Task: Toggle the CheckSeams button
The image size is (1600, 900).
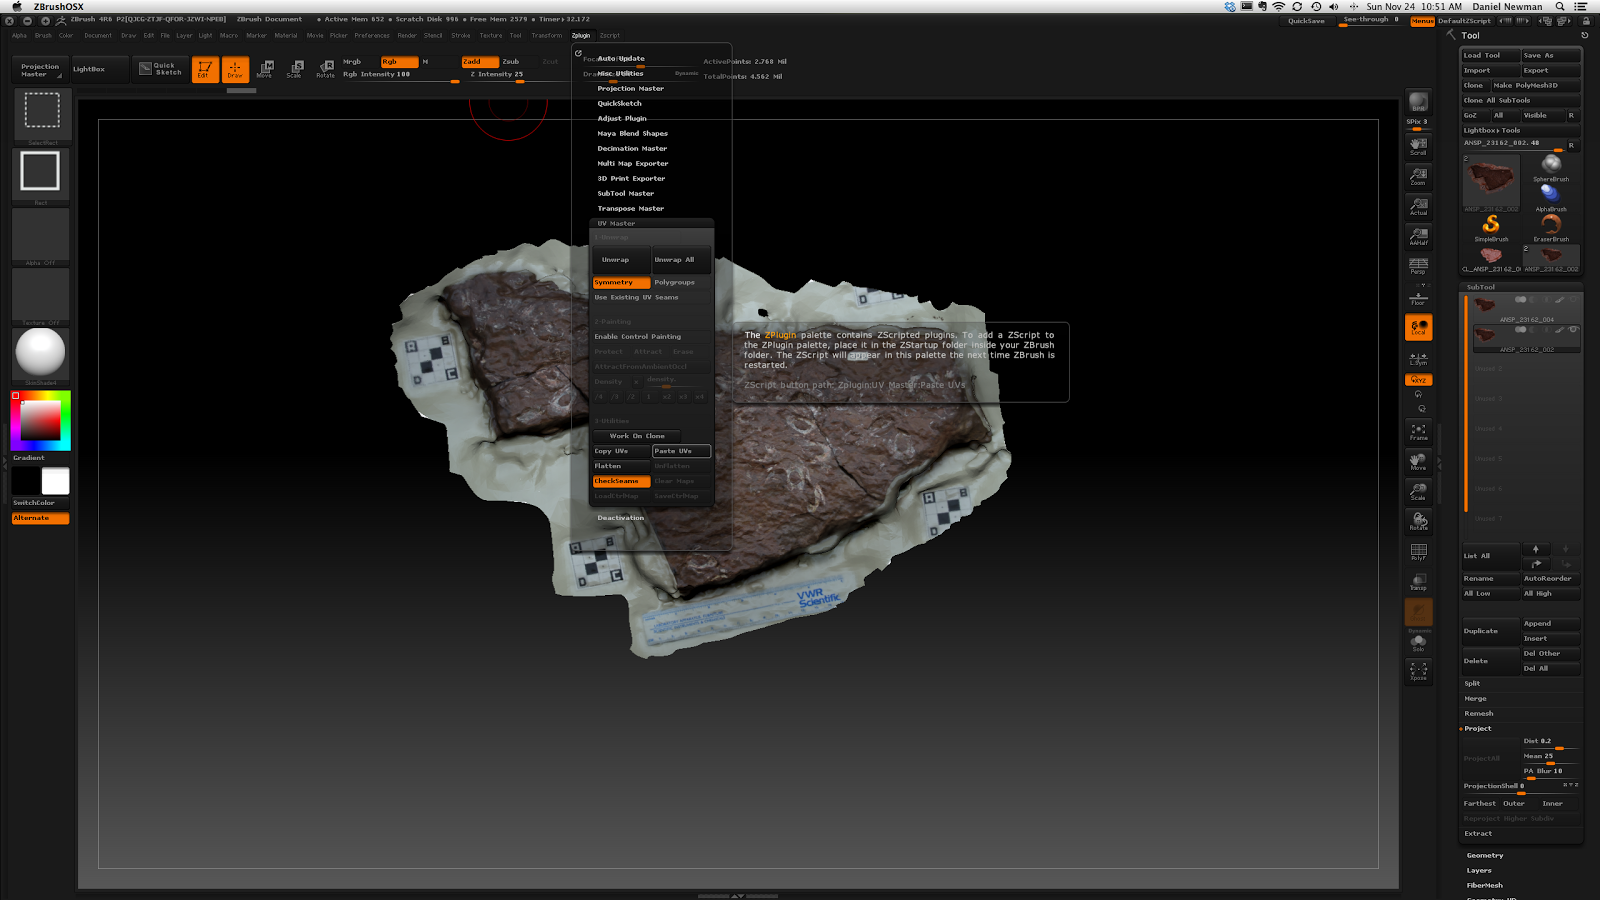Action: tap(621, 482)
